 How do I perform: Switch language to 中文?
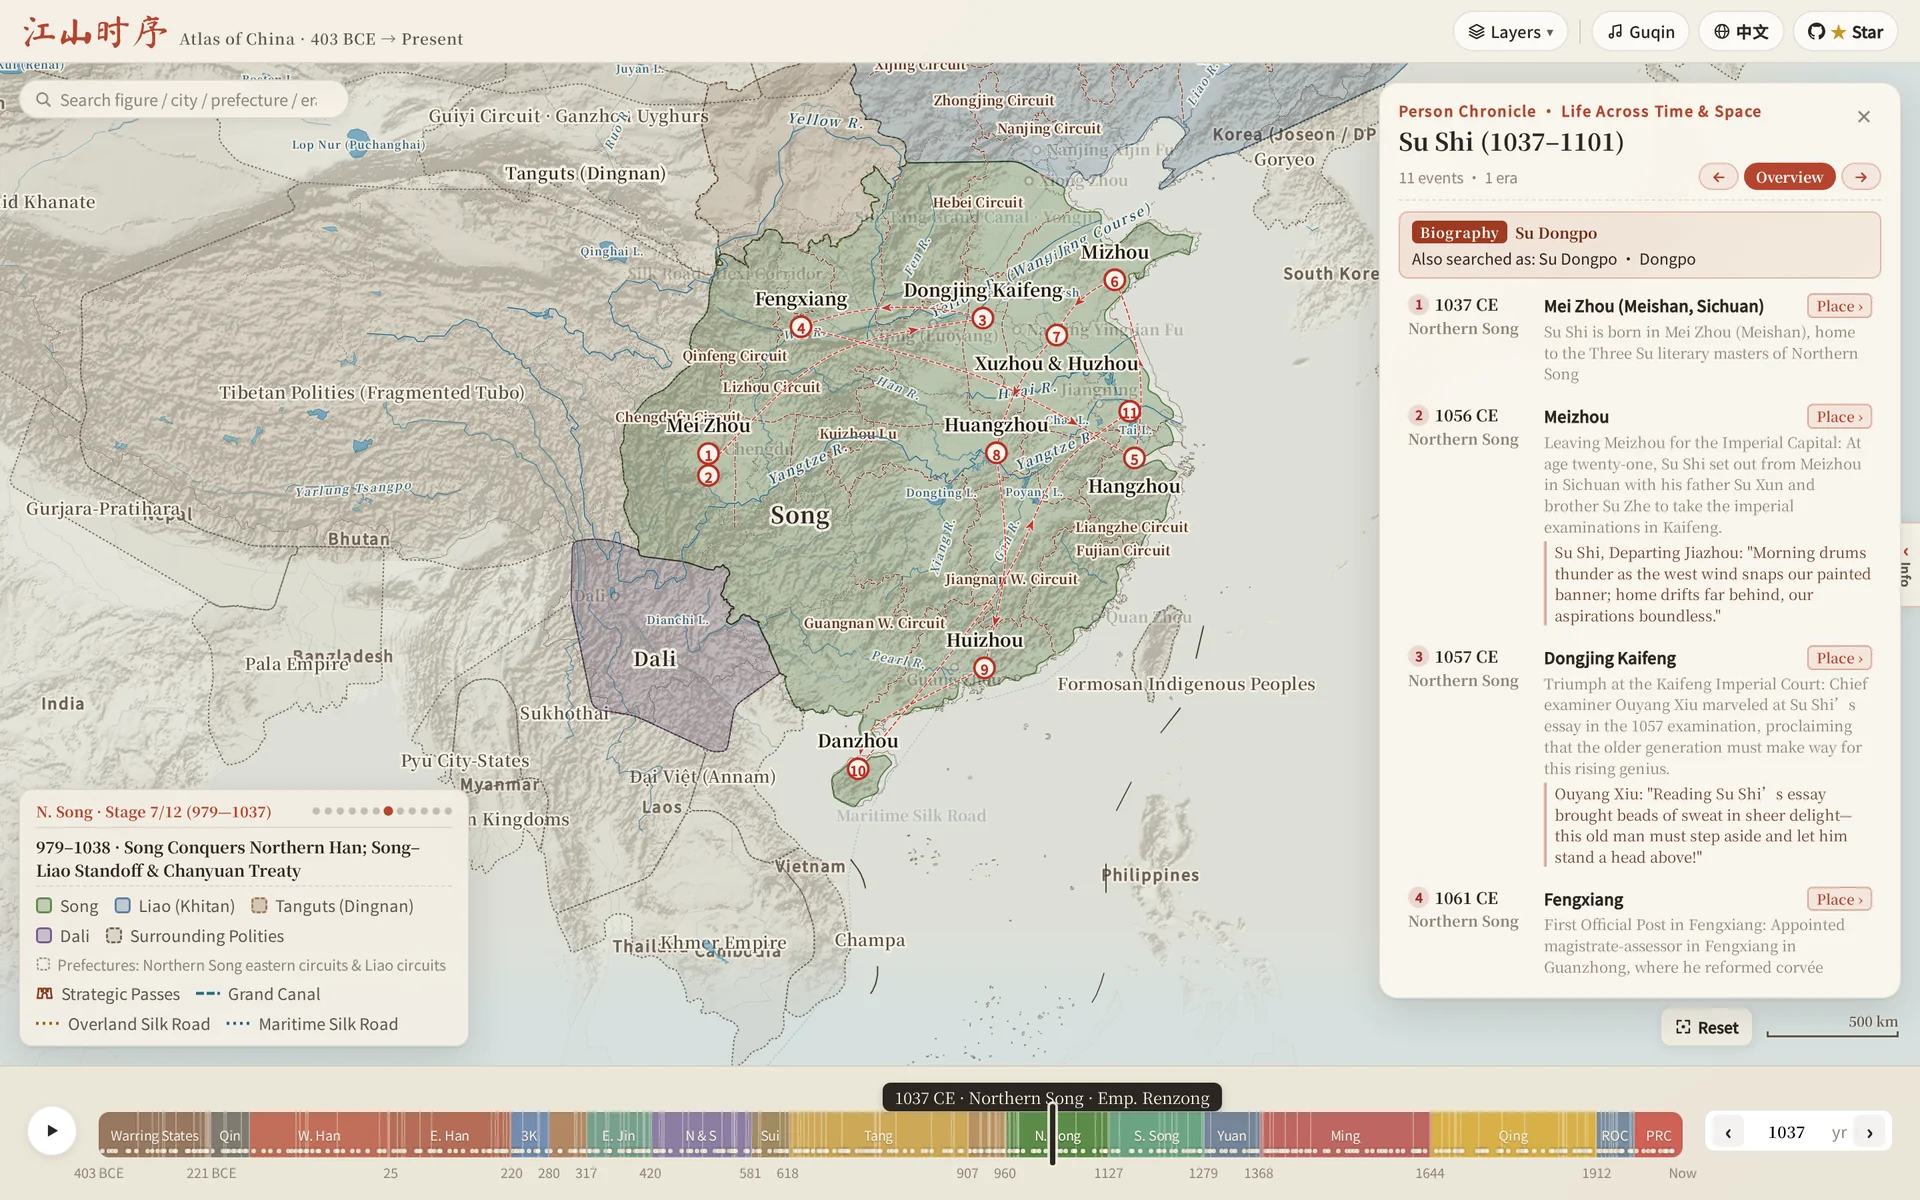(1741, 32)
